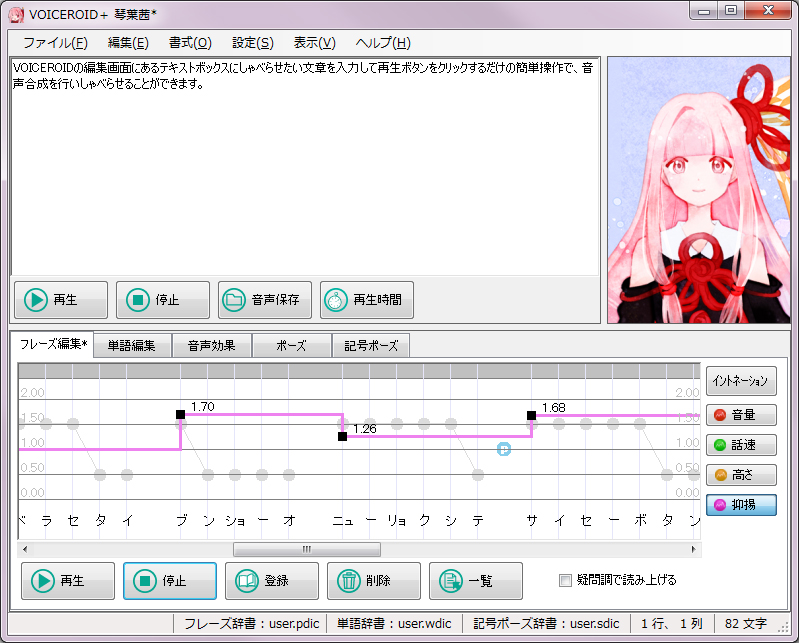Click the ニュ syllable label
This screenshot has height=643, width=799.
tap(343, 520)
